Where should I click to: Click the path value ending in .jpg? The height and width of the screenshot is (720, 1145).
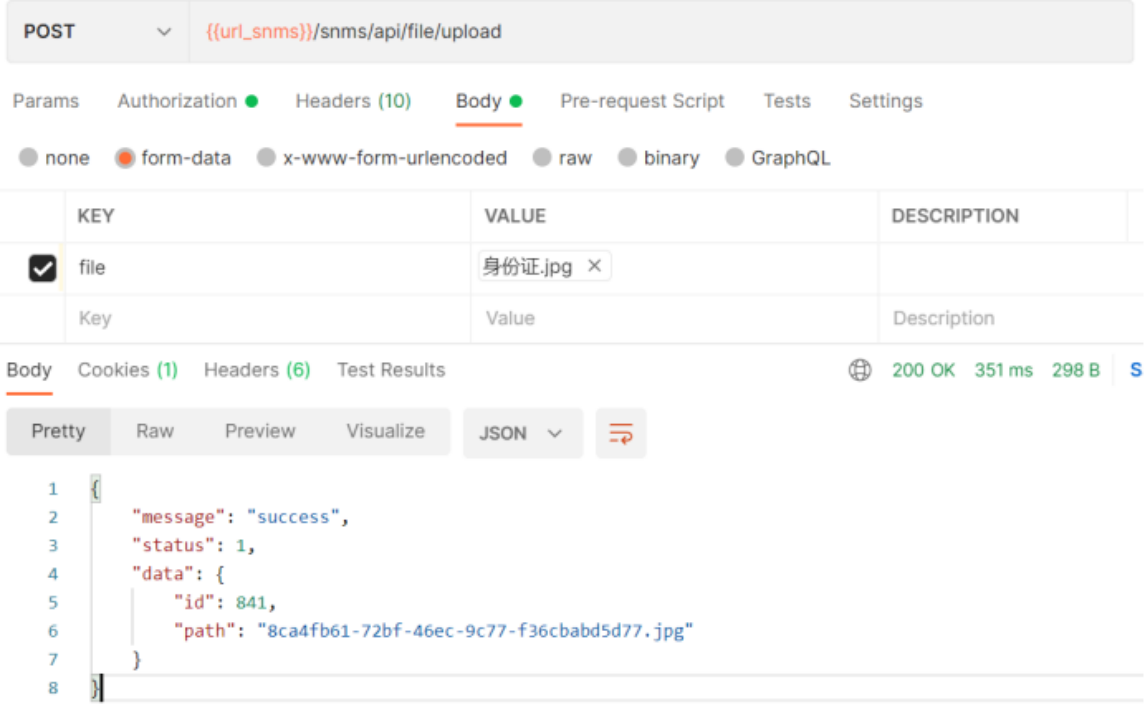pos(475,631)
